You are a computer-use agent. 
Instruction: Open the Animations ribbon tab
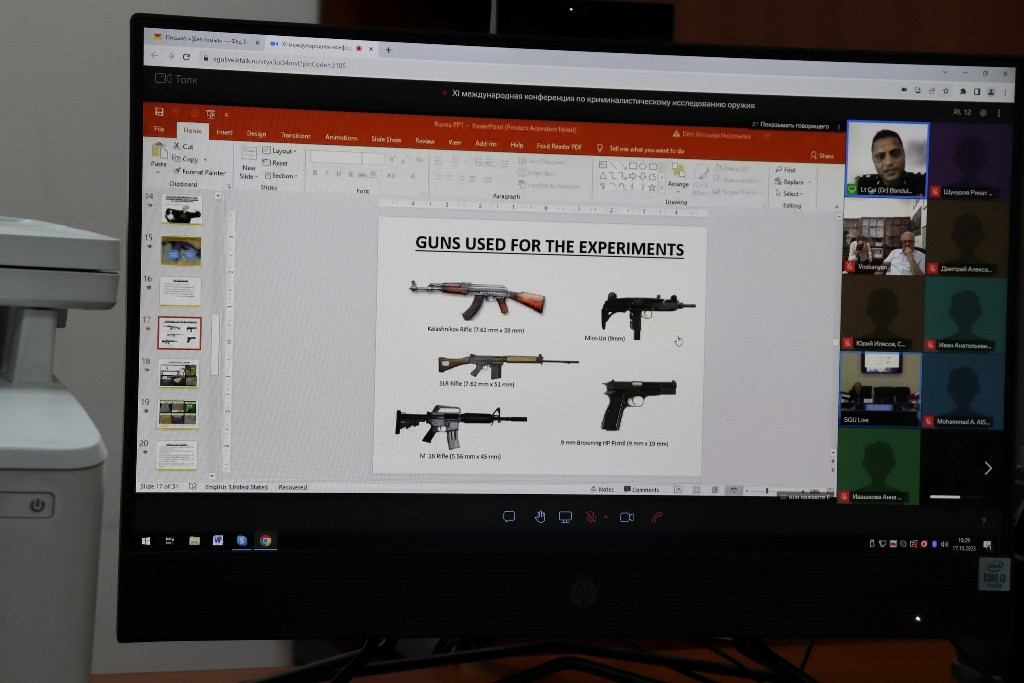[x=341, y=137]
